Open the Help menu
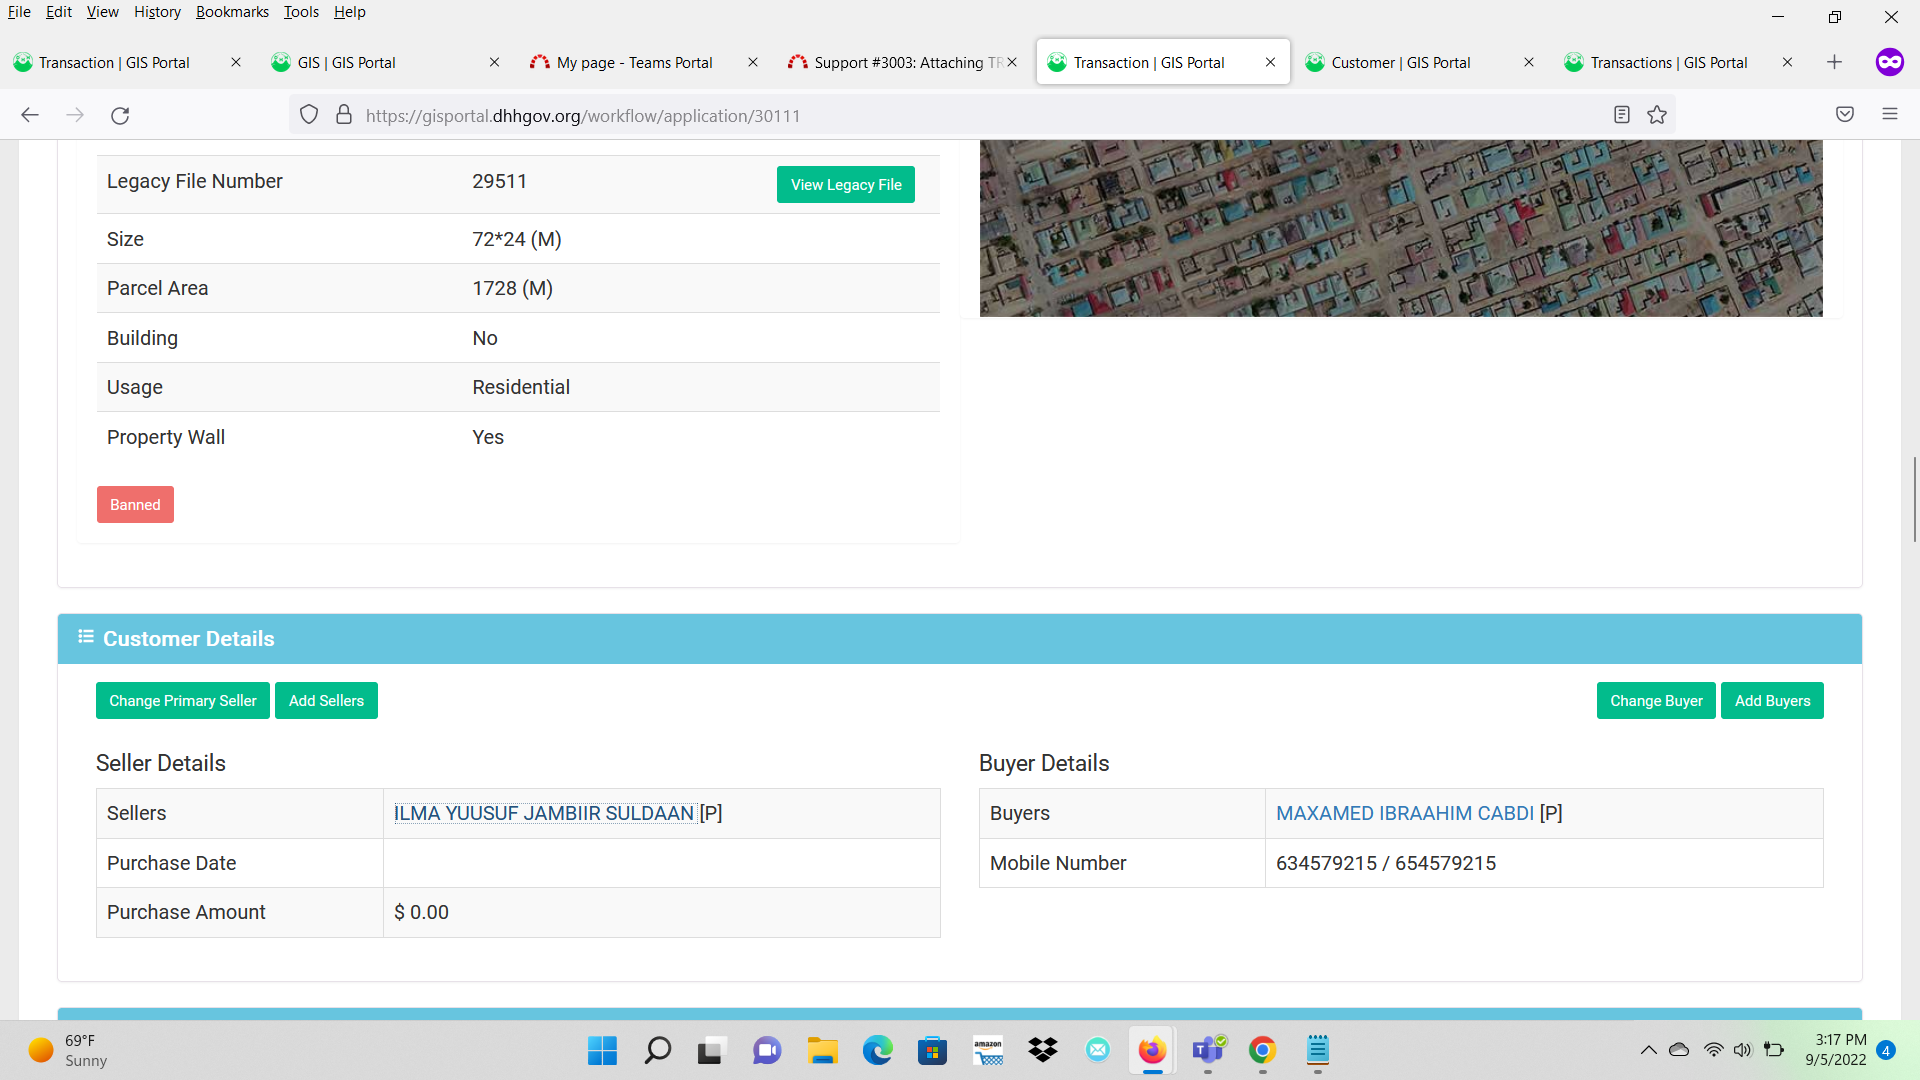This screenshot has height=1080, width=1920. click(x=349, y=12)
